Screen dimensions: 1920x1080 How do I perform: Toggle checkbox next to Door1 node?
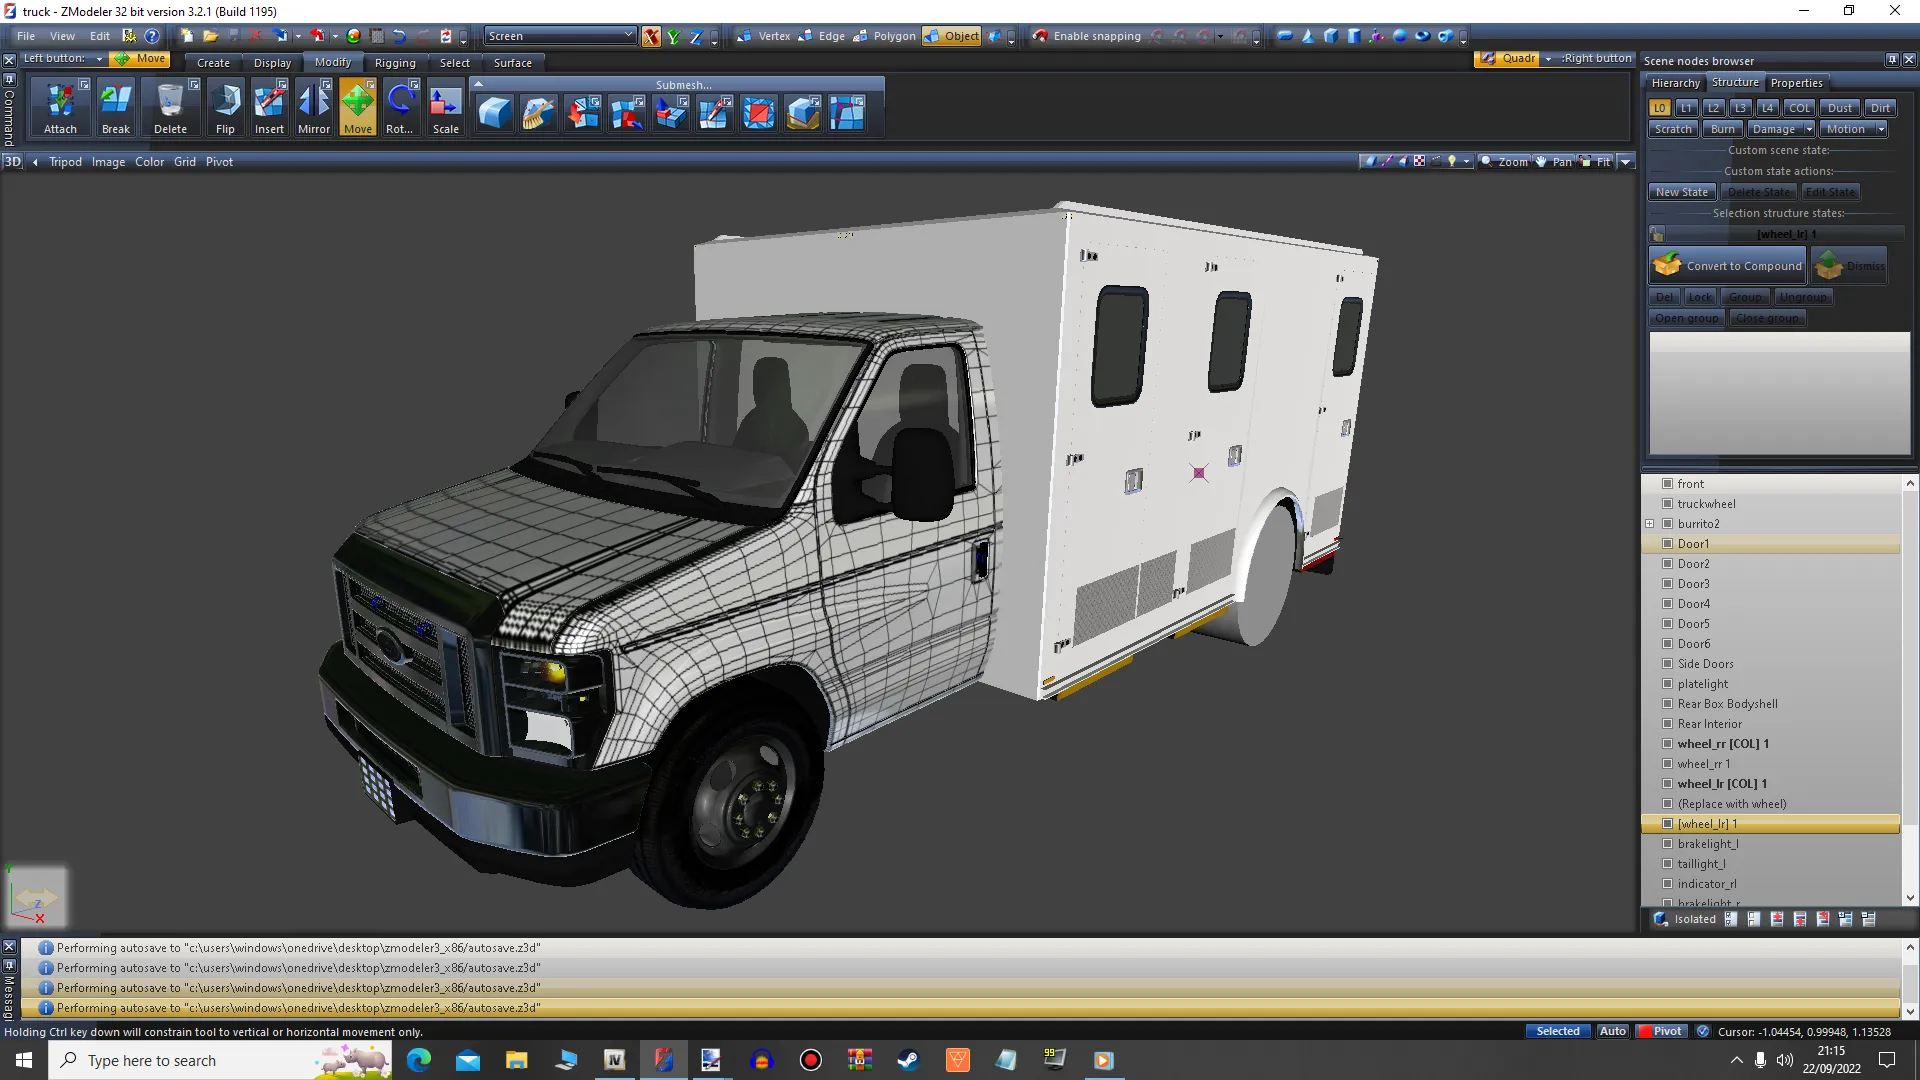point(1667,544)
